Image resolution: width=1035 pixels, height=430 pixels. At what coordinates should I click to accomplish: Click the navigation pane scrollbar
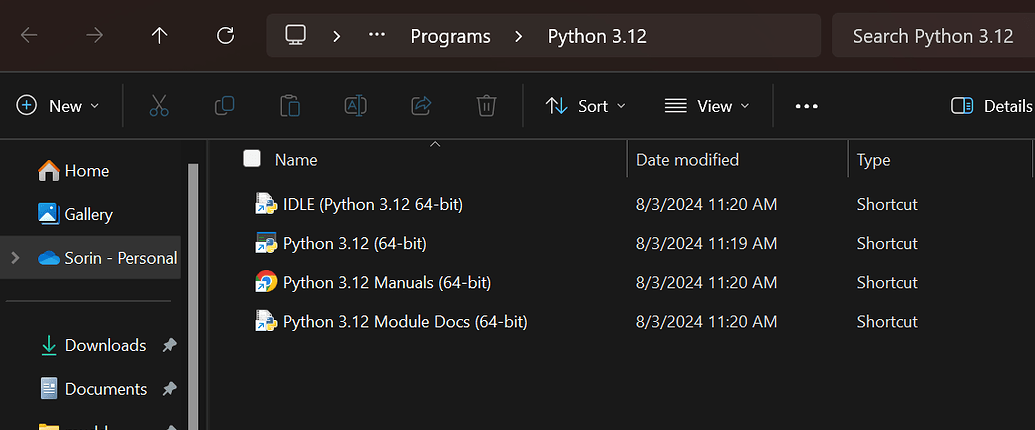193,297
